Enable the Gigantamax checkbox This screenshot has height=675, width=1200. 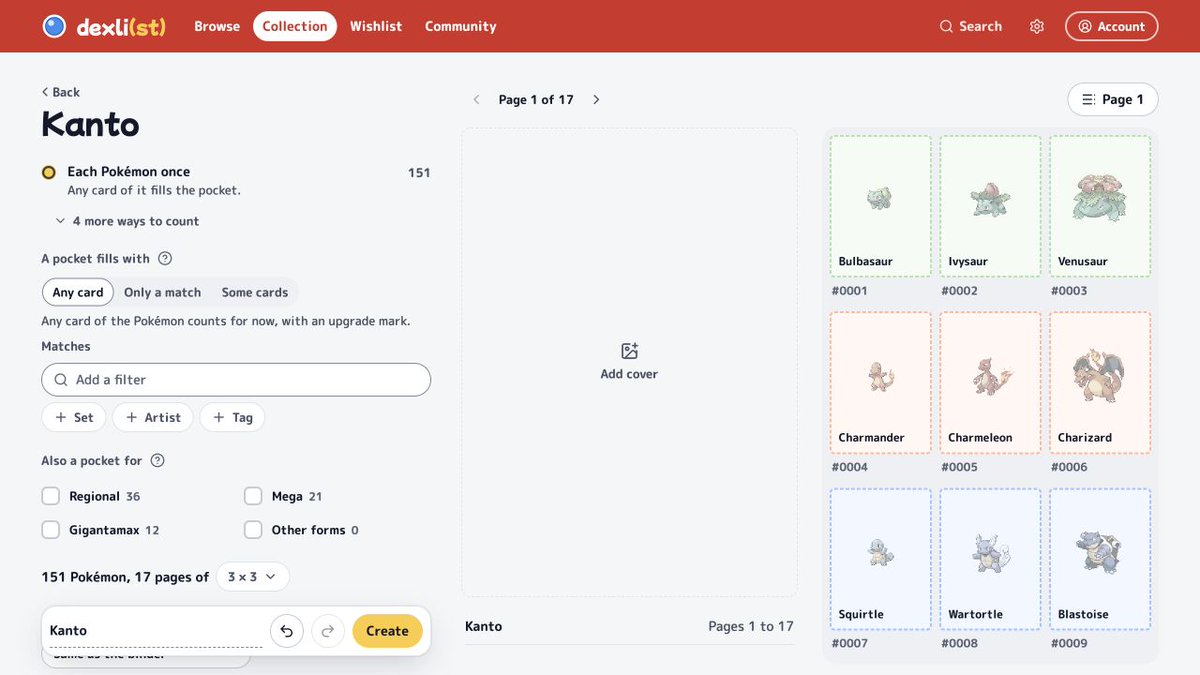(x=51, y=530)
